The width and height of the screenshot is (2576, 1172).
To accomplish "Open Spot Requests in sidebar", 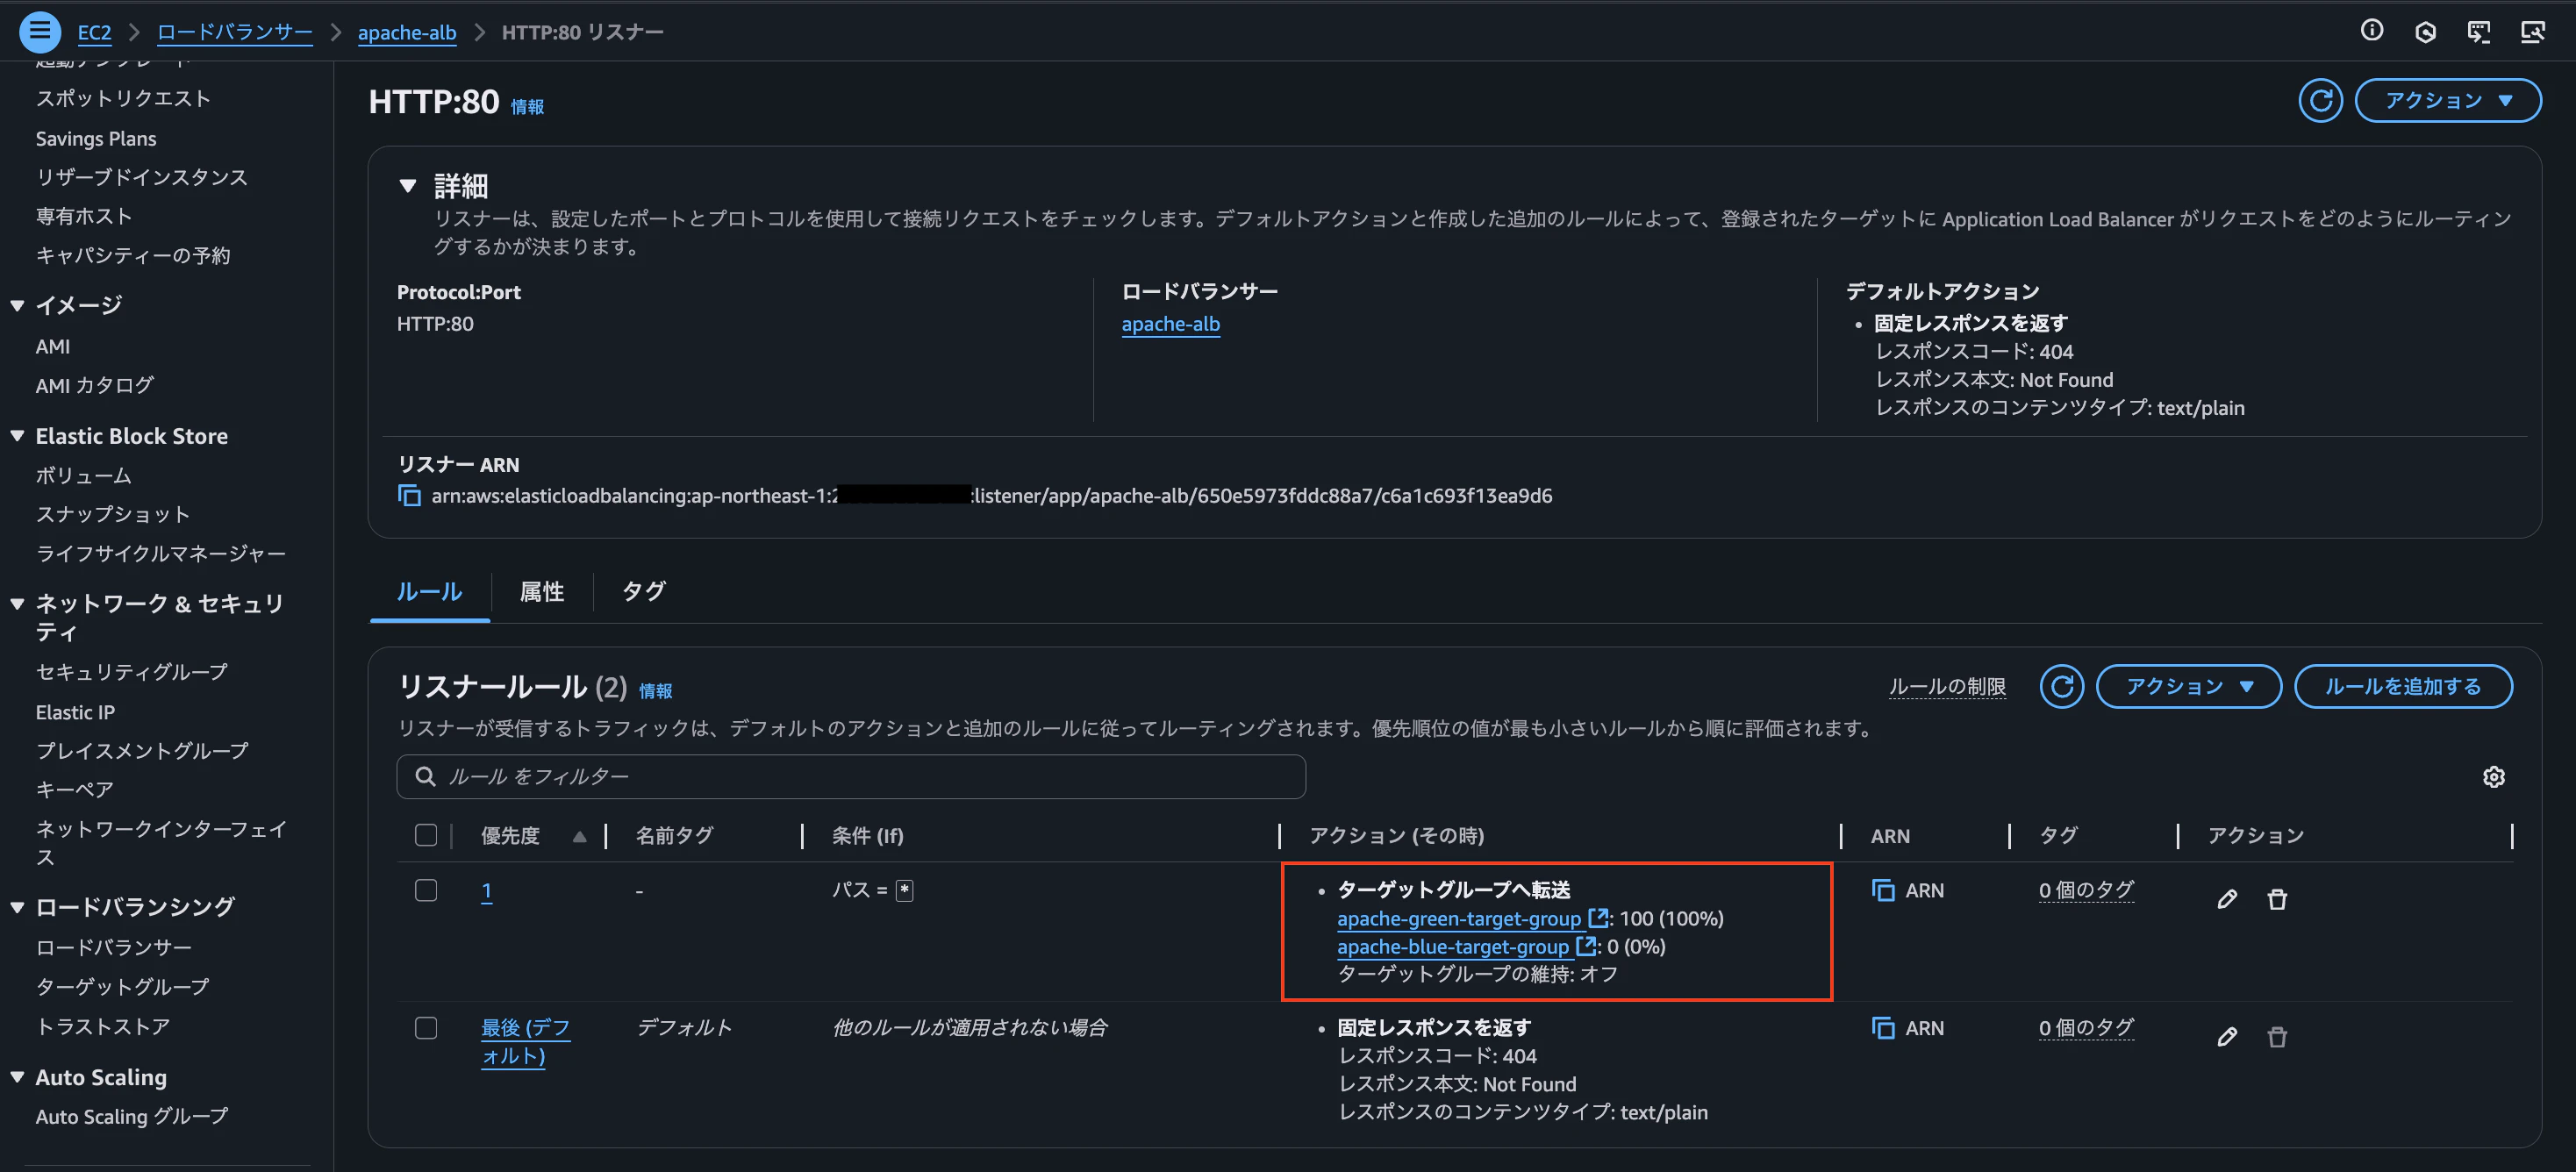I will pos(123,98).
